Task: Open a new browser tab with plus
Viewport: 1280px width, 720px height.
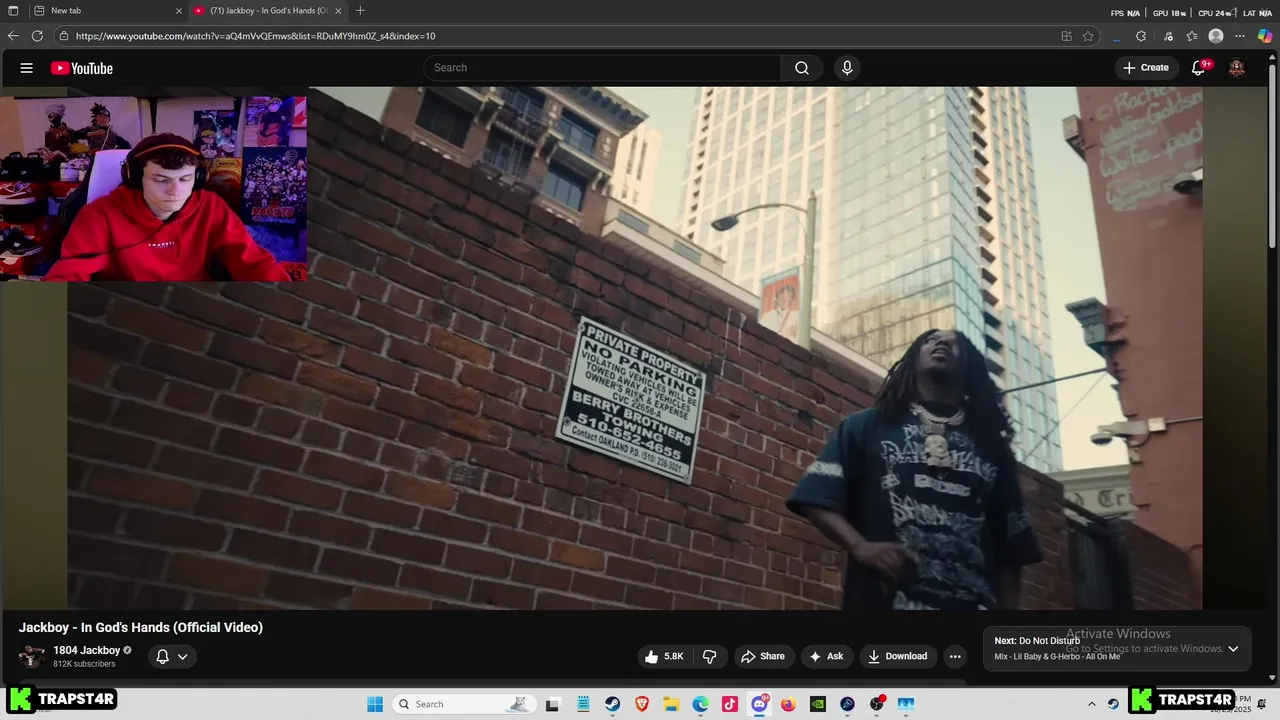Action: tap(360, 10)
